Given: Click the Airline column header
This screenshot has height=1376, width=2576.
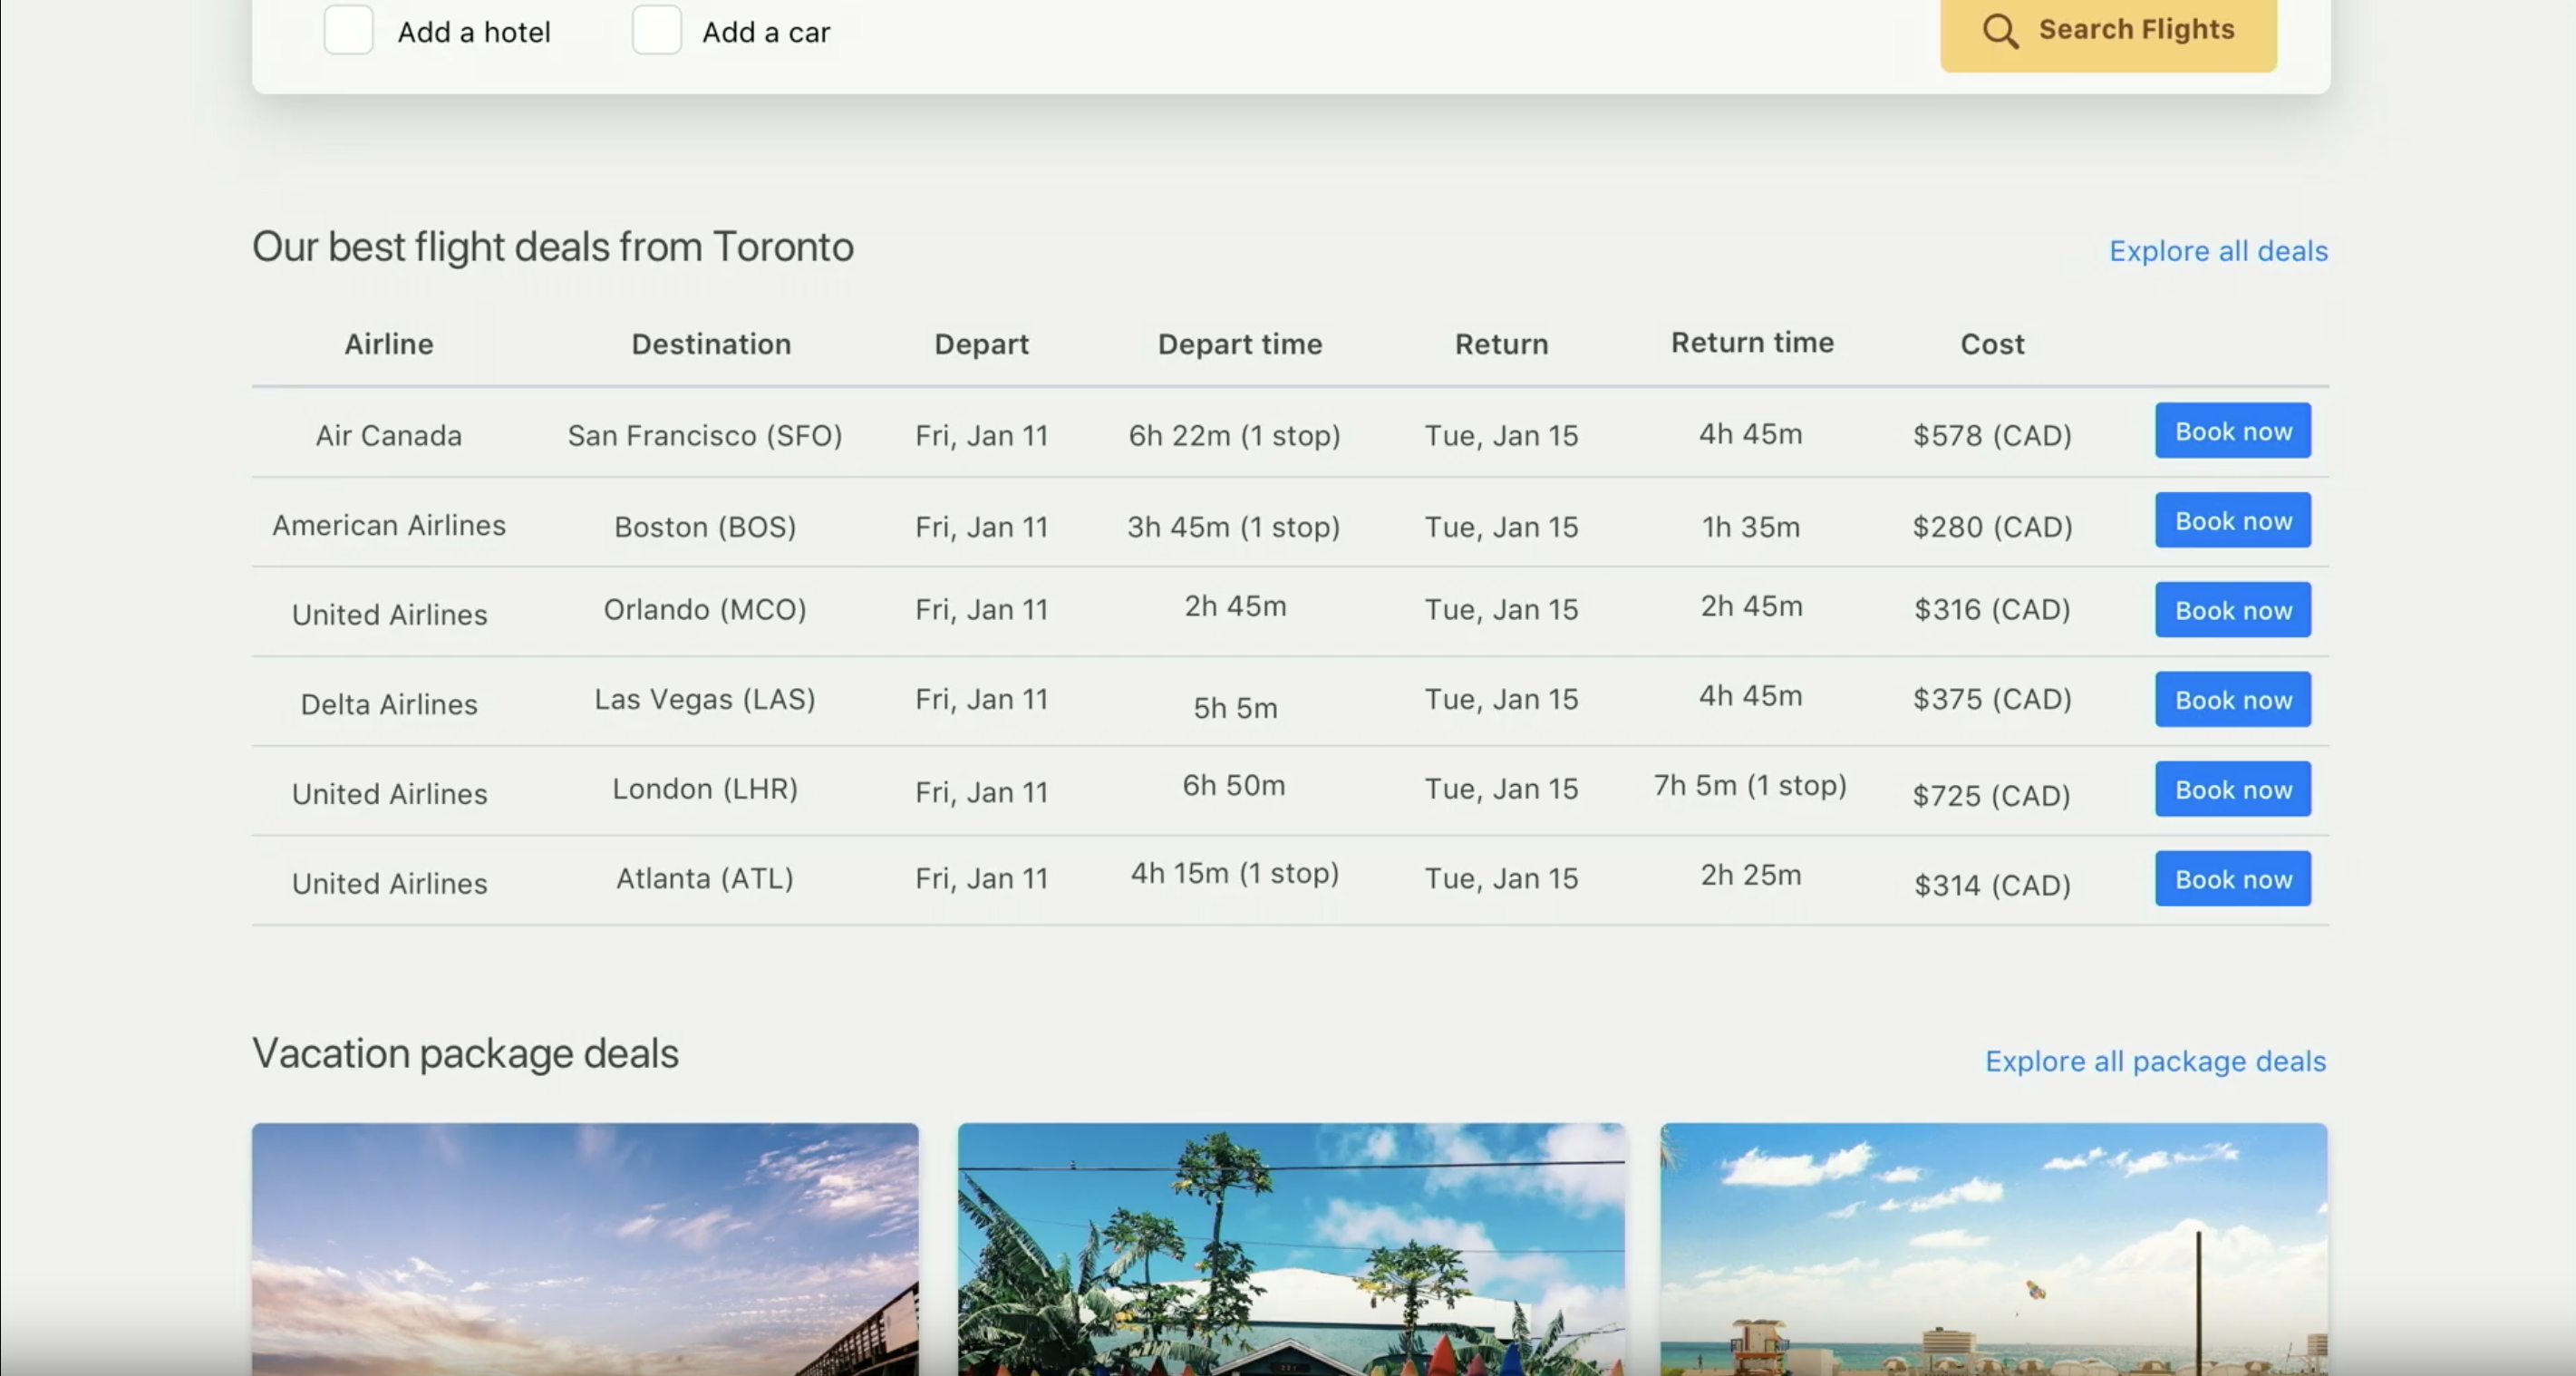Looking at the screenshot, I should click(x=389, y=344).
